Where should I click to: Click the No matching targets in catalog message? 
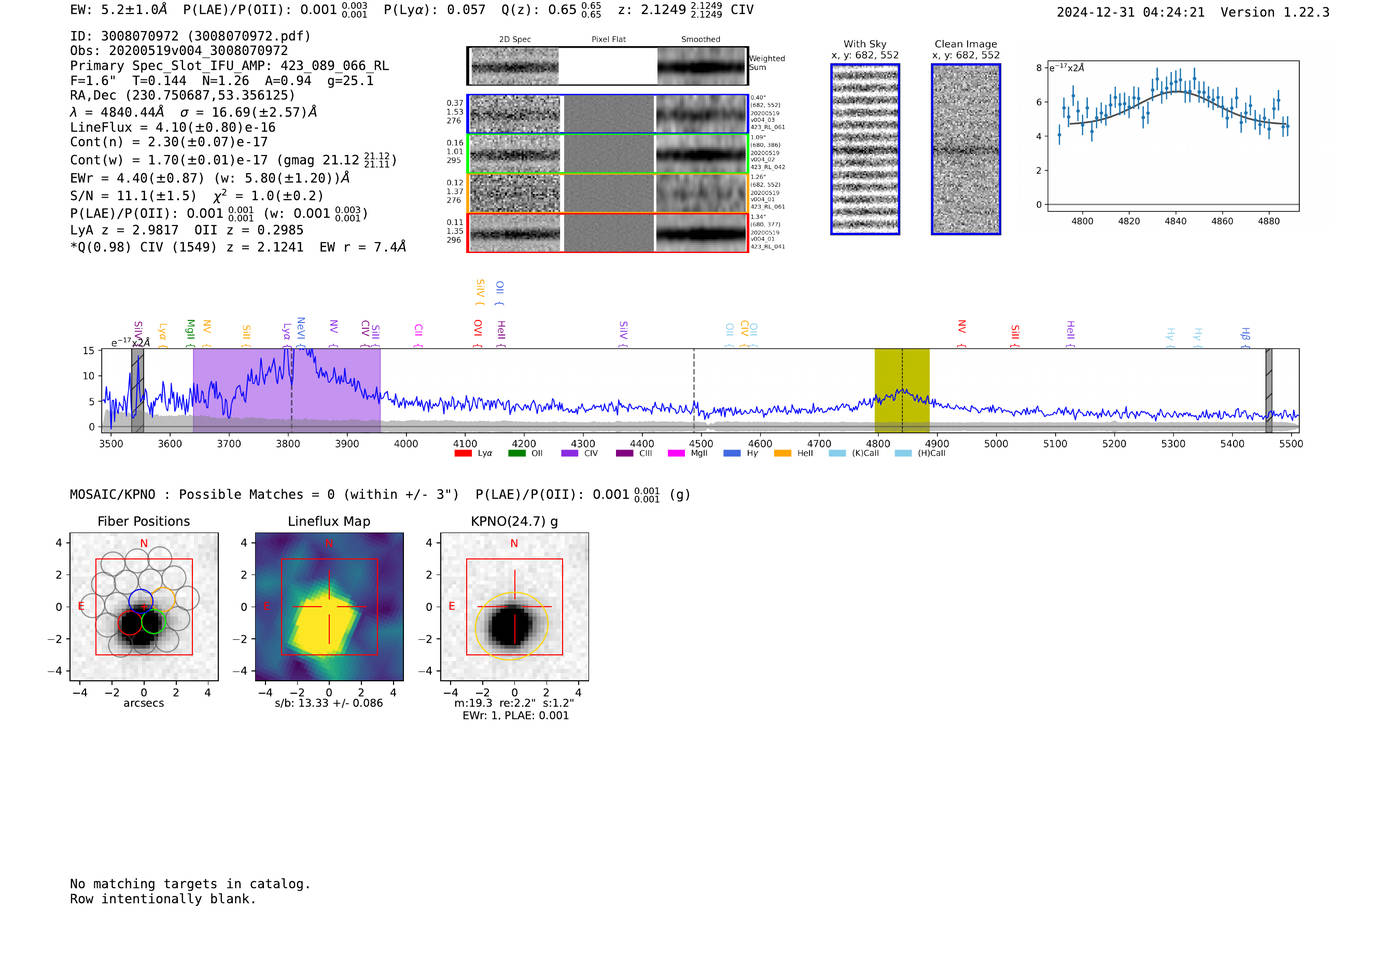(x=190, y=884)
